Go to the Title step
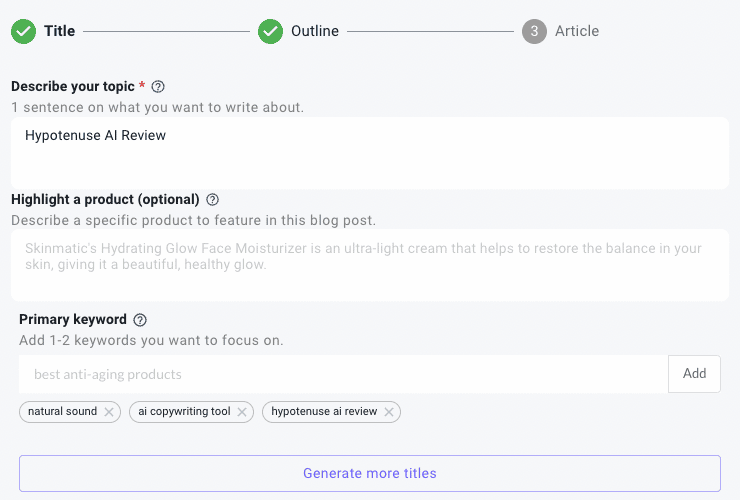The height and width of the screenshot is (500, 740). point(59,31)
